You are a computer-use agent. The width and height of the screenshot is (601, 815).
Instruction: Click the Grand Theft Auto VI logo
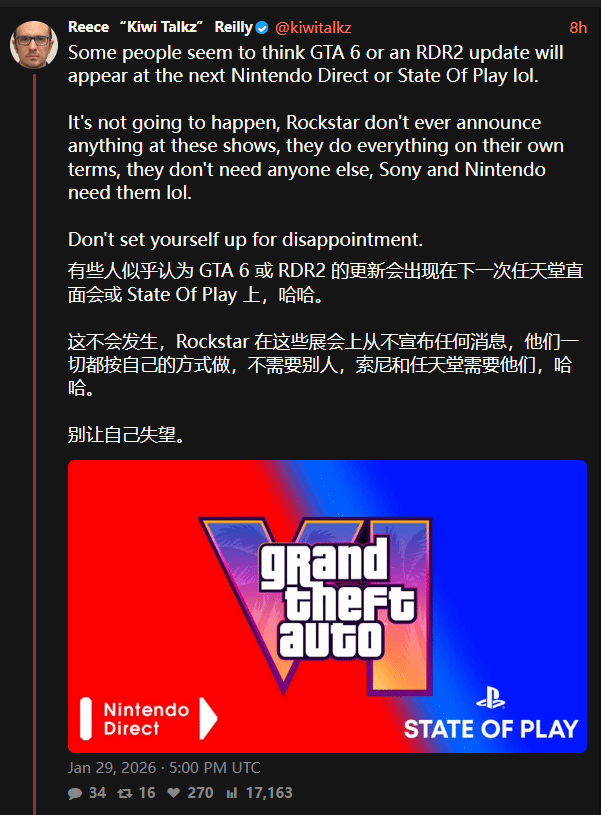click(x=317, y=606)
